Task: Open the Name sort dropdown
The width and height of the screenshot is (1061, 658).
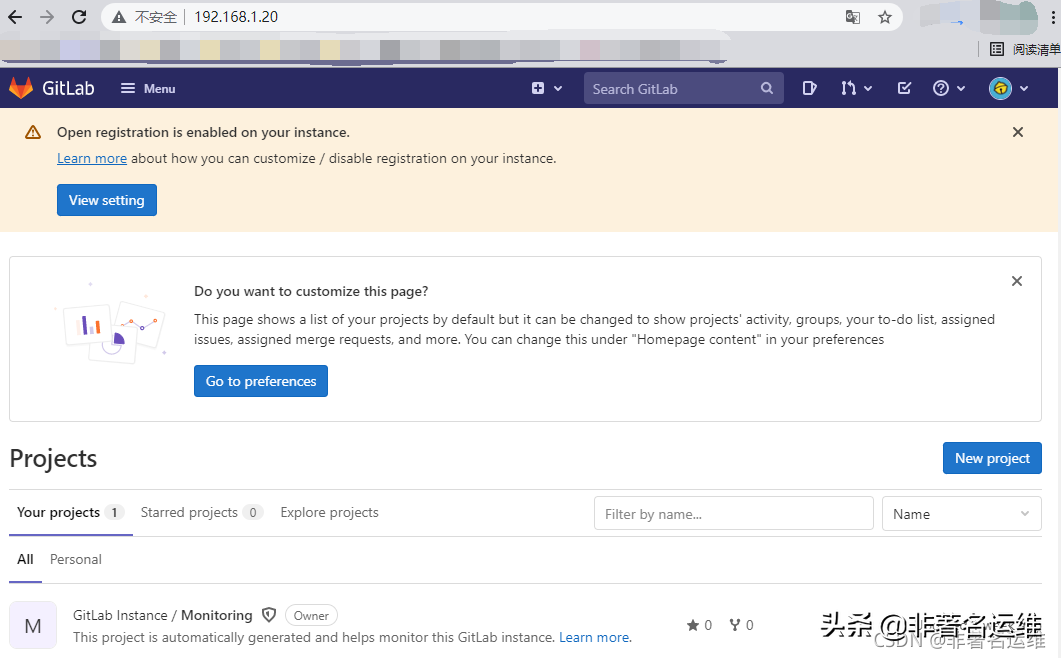Action: pyautogui.click(x=962, y=514)
